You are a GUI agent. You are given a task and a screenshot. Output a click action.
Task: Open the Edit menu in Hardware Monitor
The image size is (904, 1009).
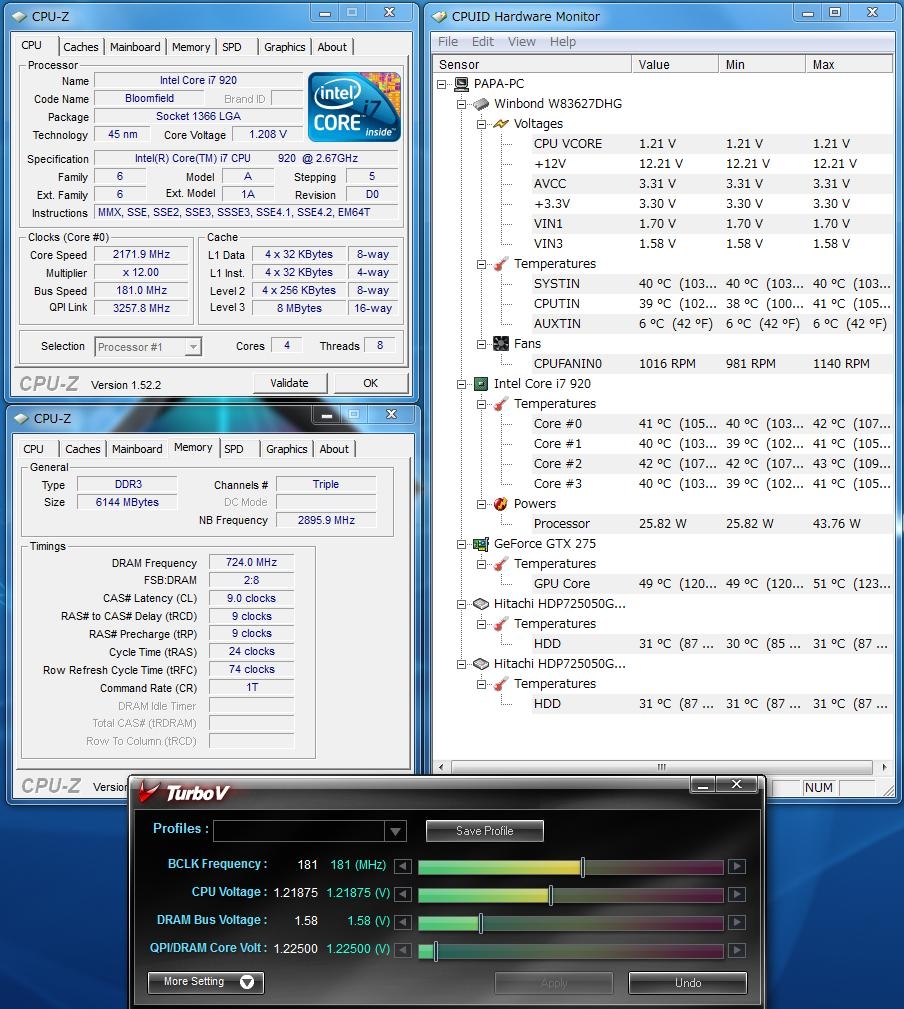tap(483, 42)
